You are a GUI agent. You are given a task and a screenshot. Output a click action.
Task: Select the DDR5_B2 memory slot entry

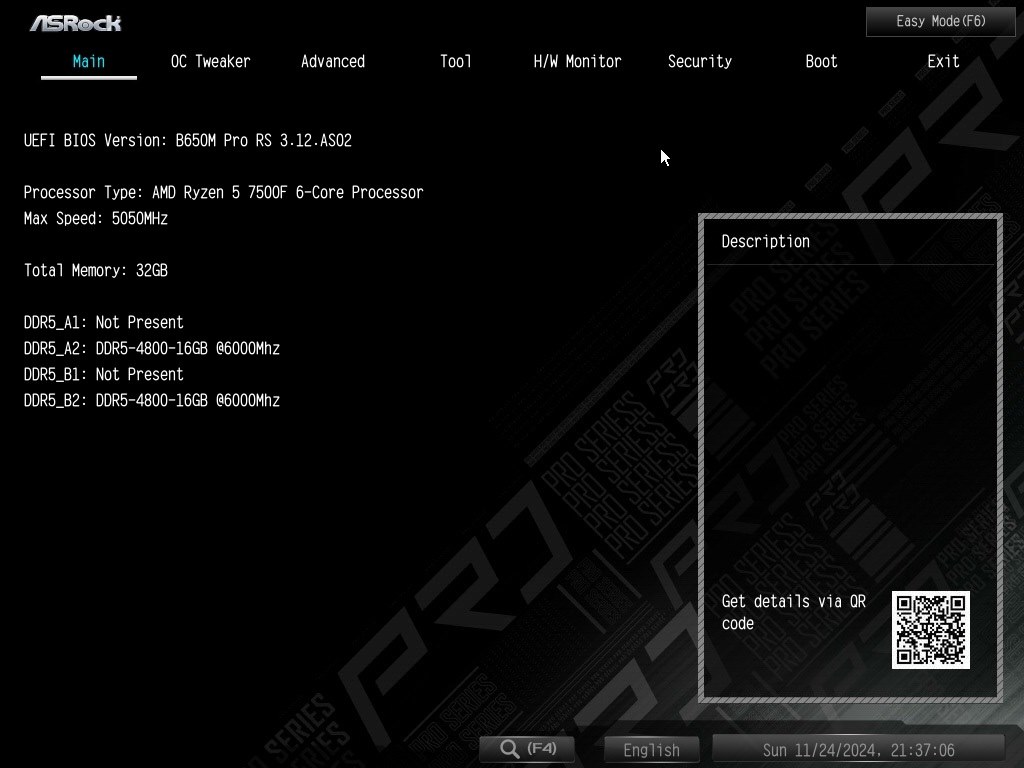click(x=152, y=400)
